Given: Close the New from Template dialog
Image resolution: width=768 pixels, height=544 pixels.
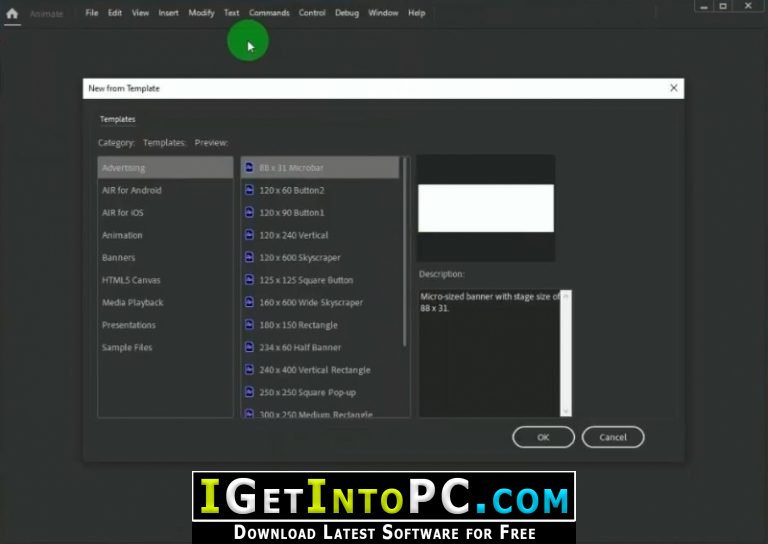Looking at the screenshot, I should coord(673,88).
